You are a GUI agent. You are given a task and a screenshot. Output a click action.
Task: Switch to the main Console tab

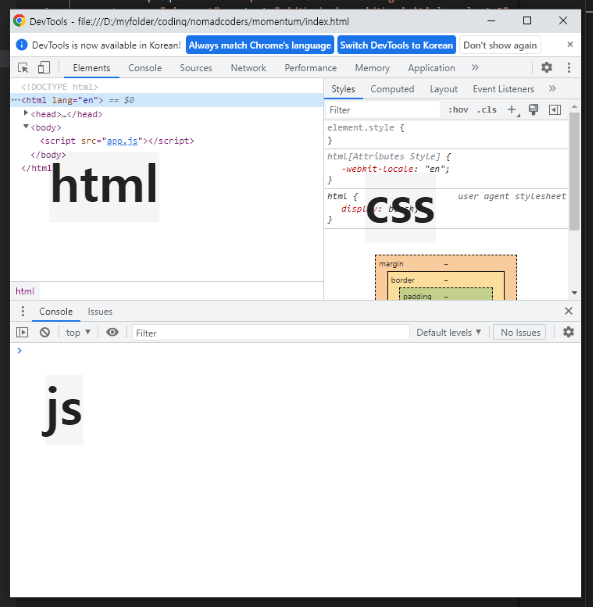145,68
